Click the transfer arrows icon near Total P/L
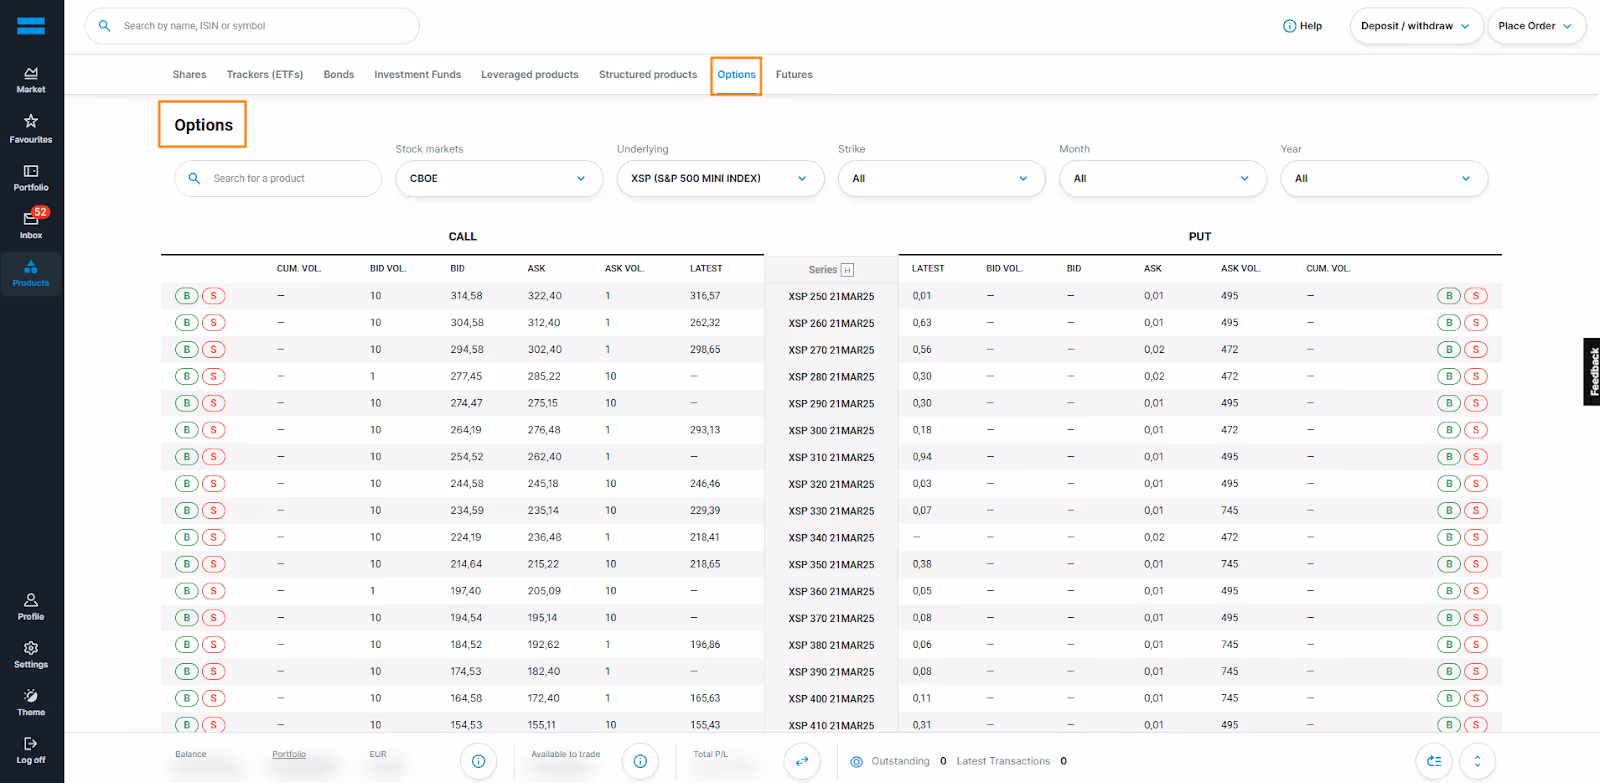Viewport: 1600px width, 783px height. [x=802, y=761]
